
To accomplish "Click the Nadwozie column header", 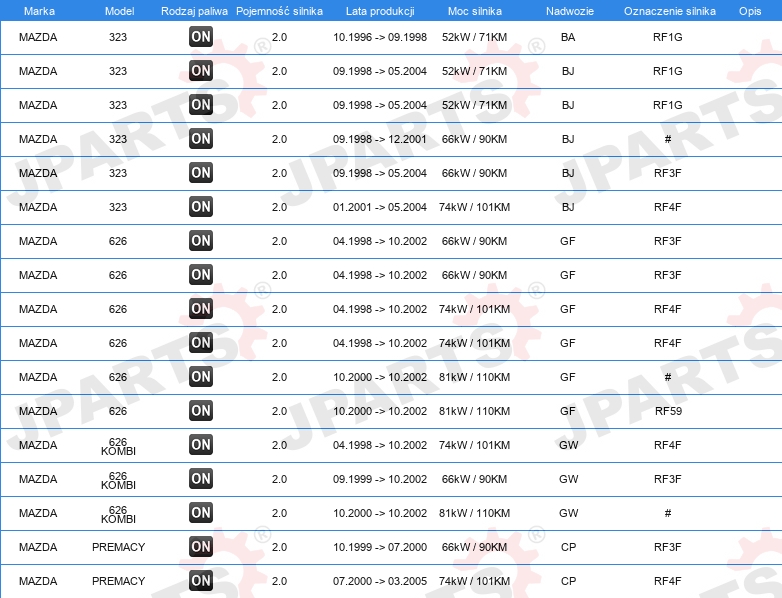I will 570,11.
